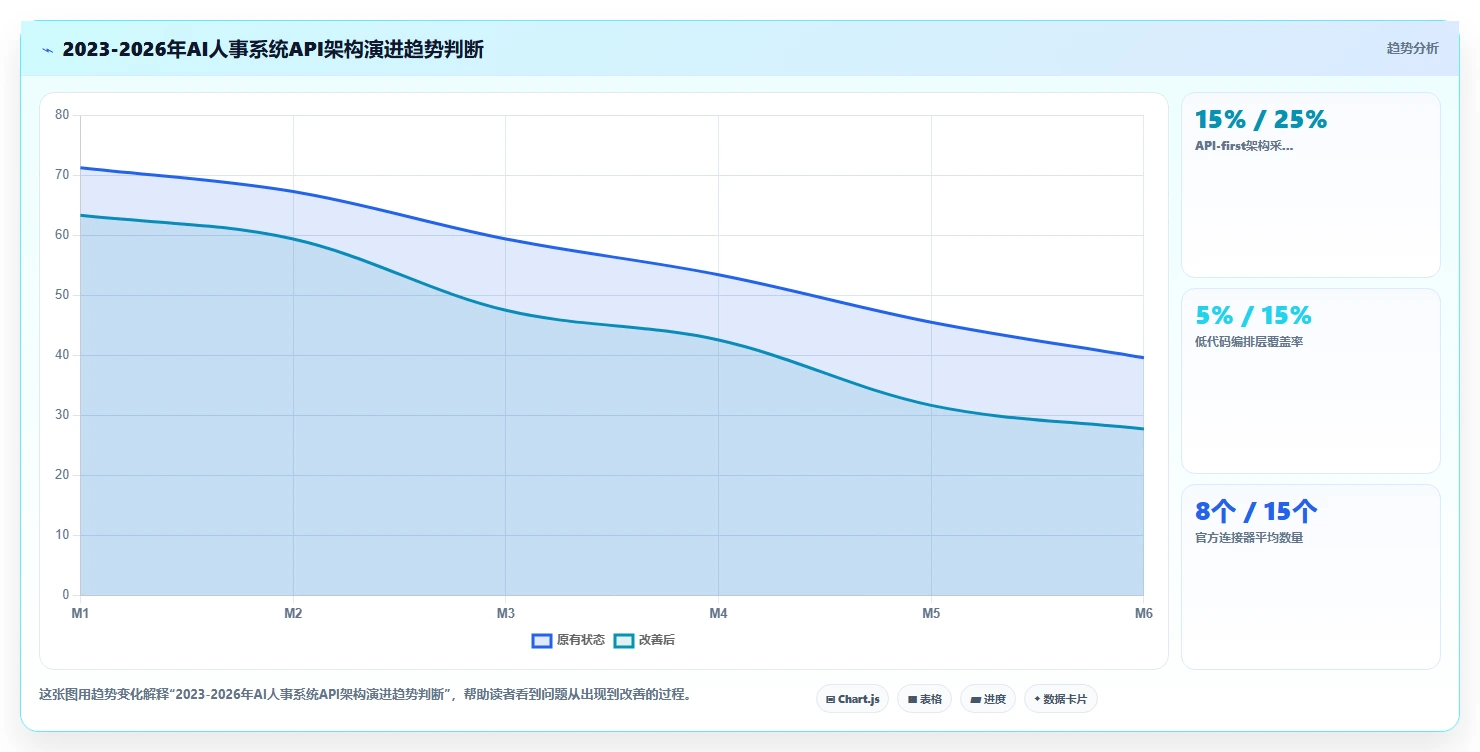
Task: Select the Chart.js tag
Action: pos(852,699)
